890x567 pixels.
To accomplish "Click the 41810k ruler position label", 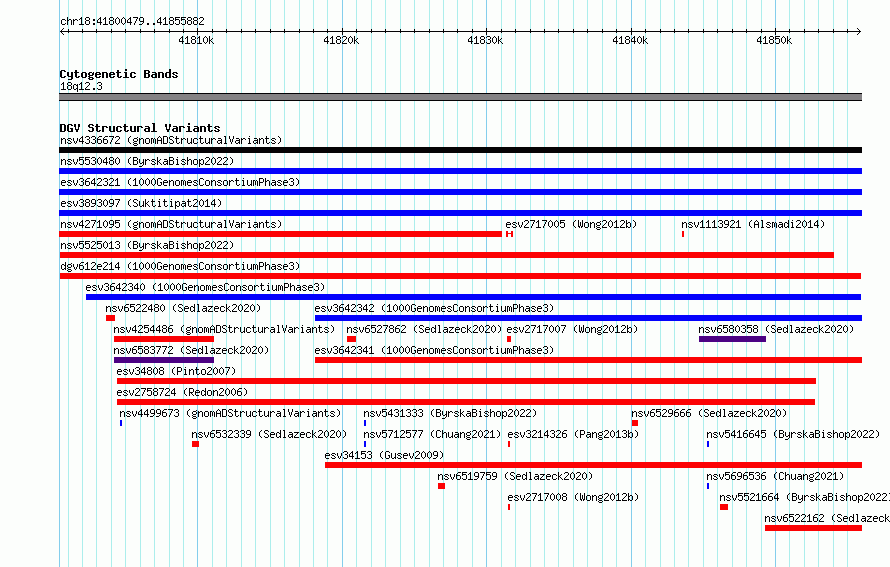I will [x=196, y=40].
